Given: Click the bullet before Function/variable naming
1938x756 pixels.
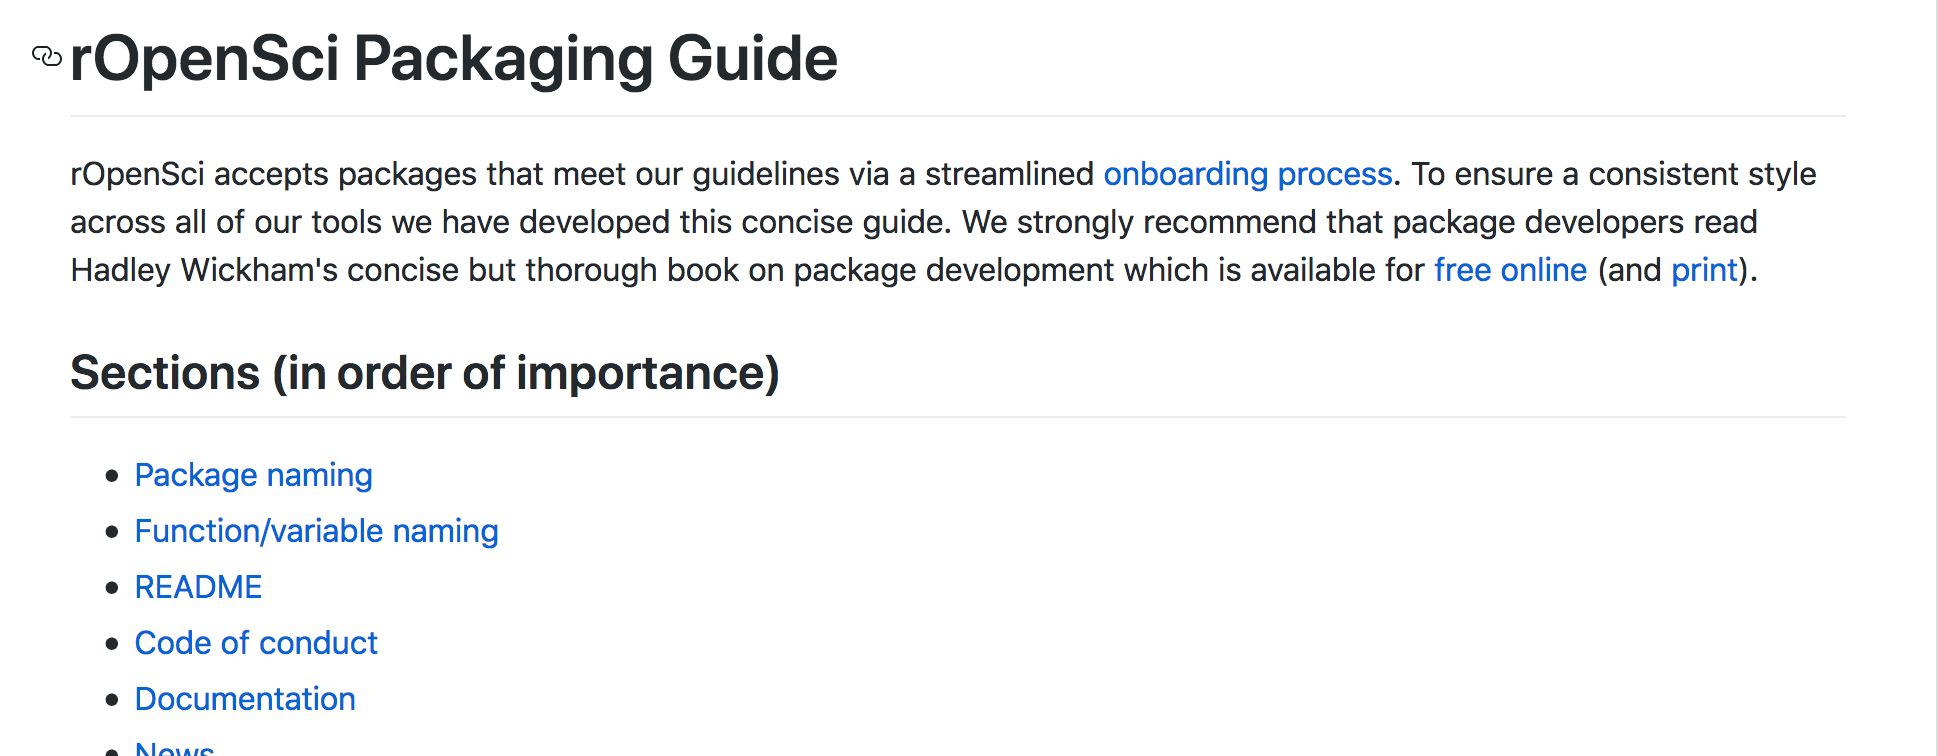Looking at the screenshot, I should [x=112, y=531].
